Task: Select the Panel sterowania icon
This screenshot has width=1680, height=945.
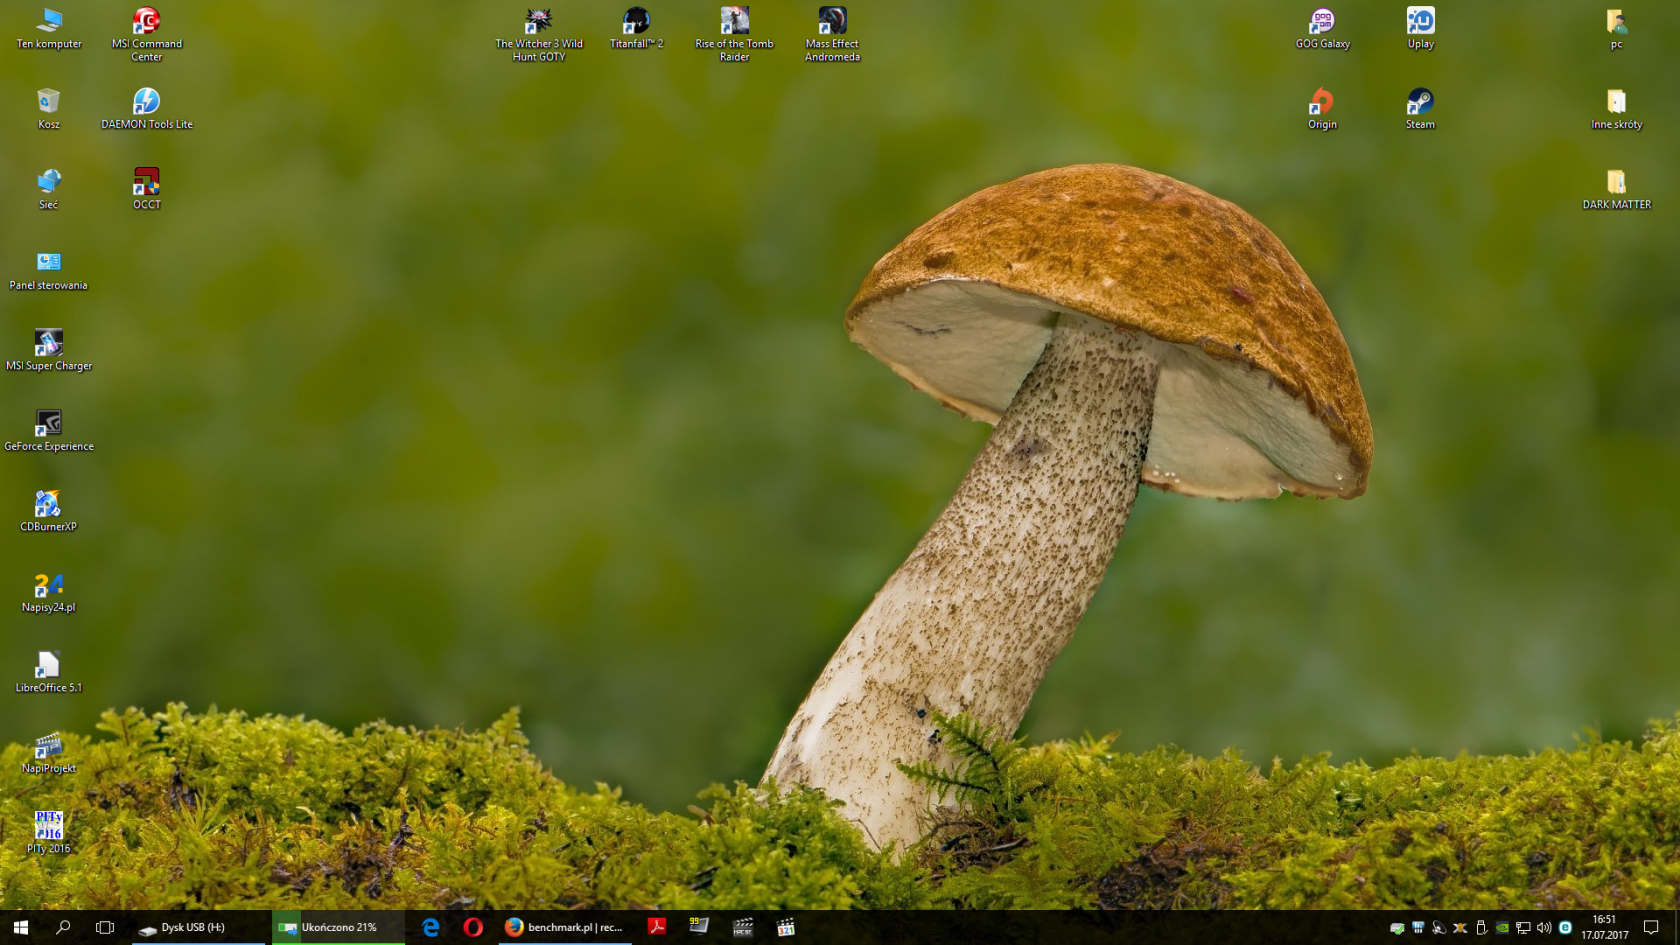Action: (49, 270)
